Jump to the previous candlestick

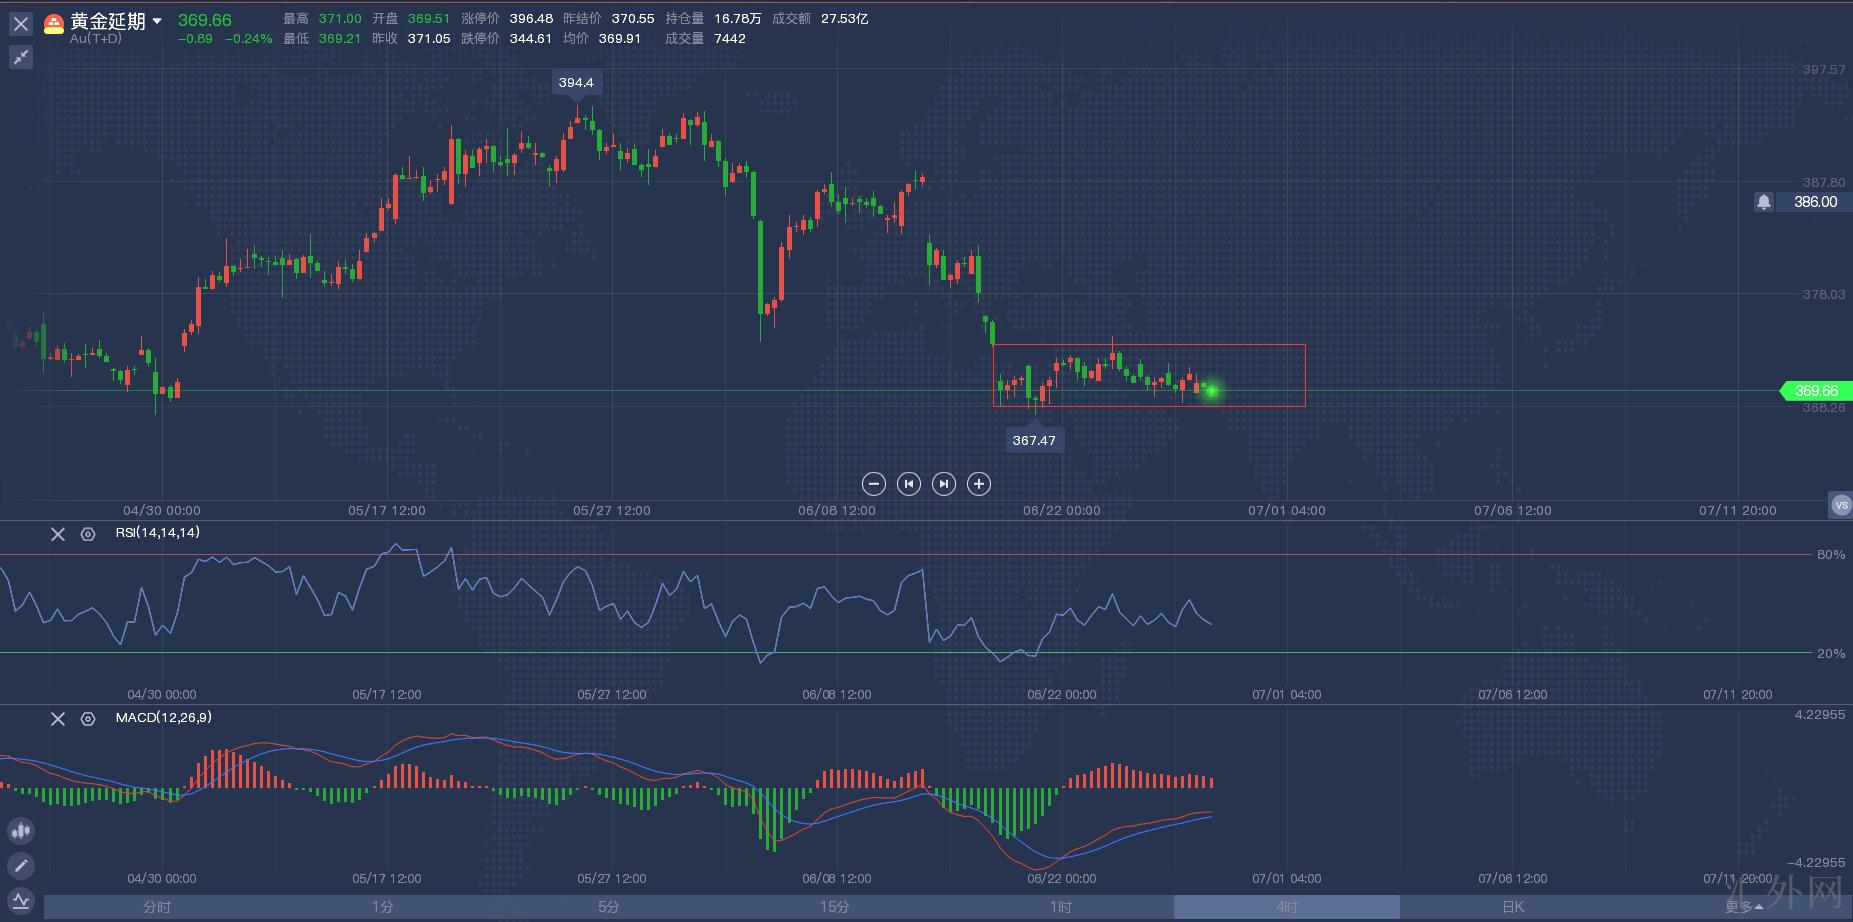908,484
